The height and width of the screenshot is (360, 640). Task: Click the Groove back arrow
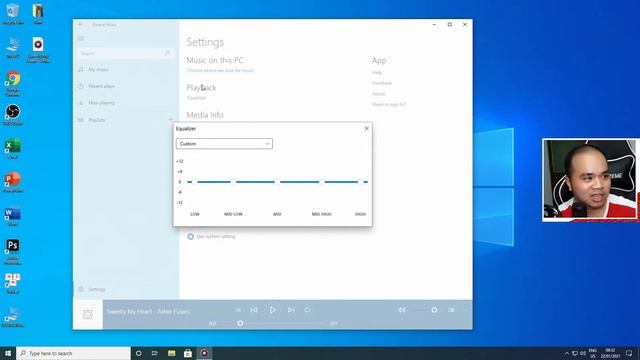(x=80, y=24)
